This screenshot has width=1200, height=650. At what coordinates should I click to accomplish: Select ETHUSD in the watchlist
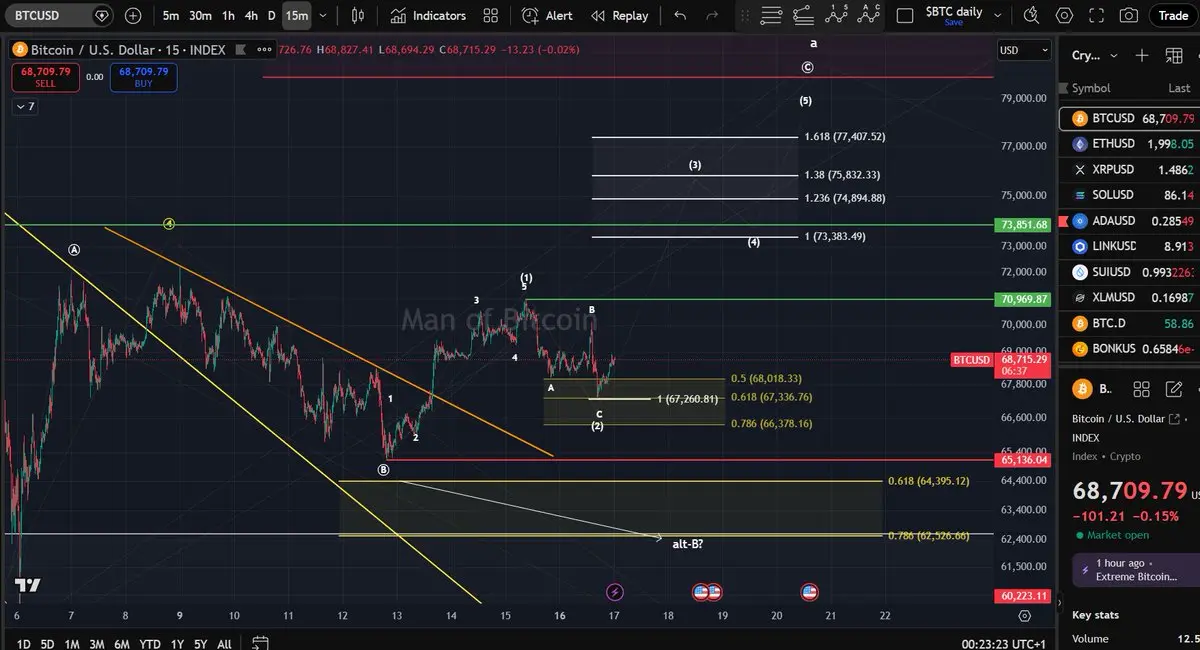tap(1129, 144)
